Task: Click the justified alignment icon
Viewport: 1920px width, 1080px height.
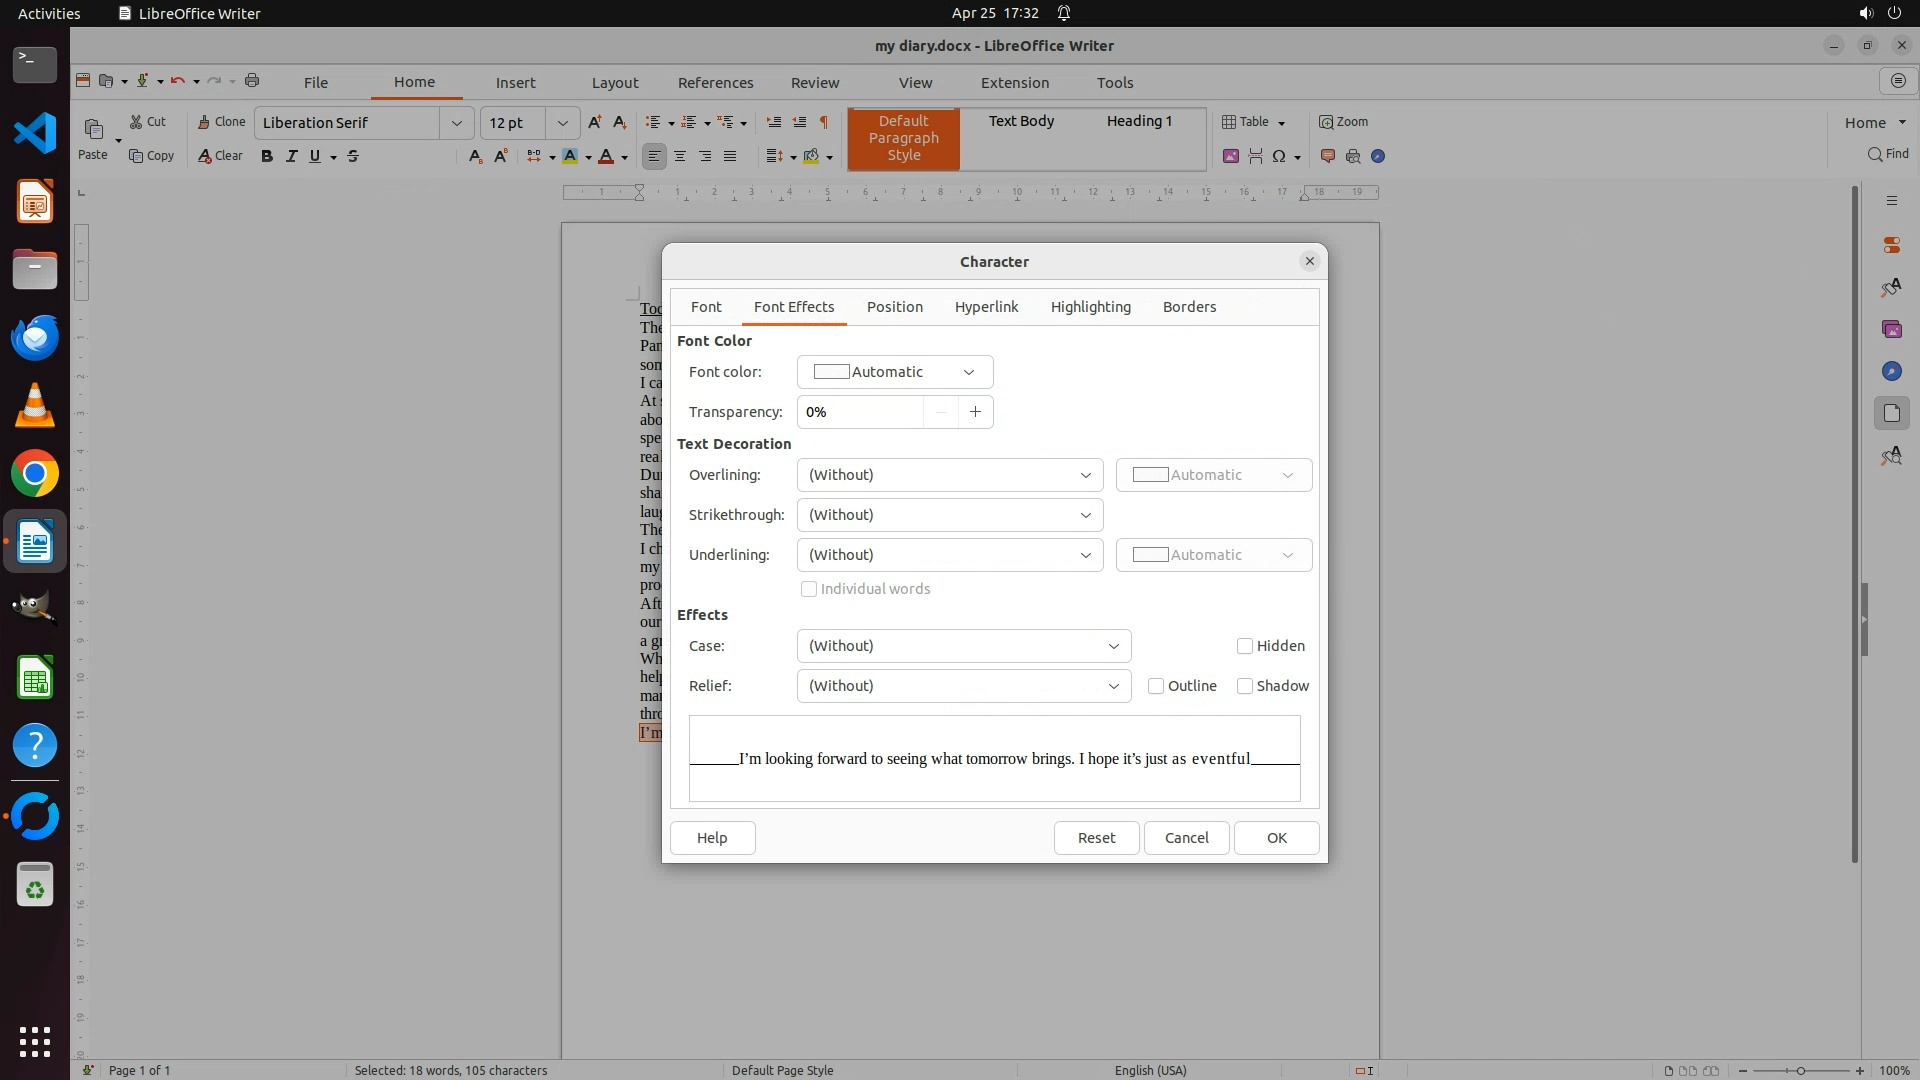Action: click(730, 156)
